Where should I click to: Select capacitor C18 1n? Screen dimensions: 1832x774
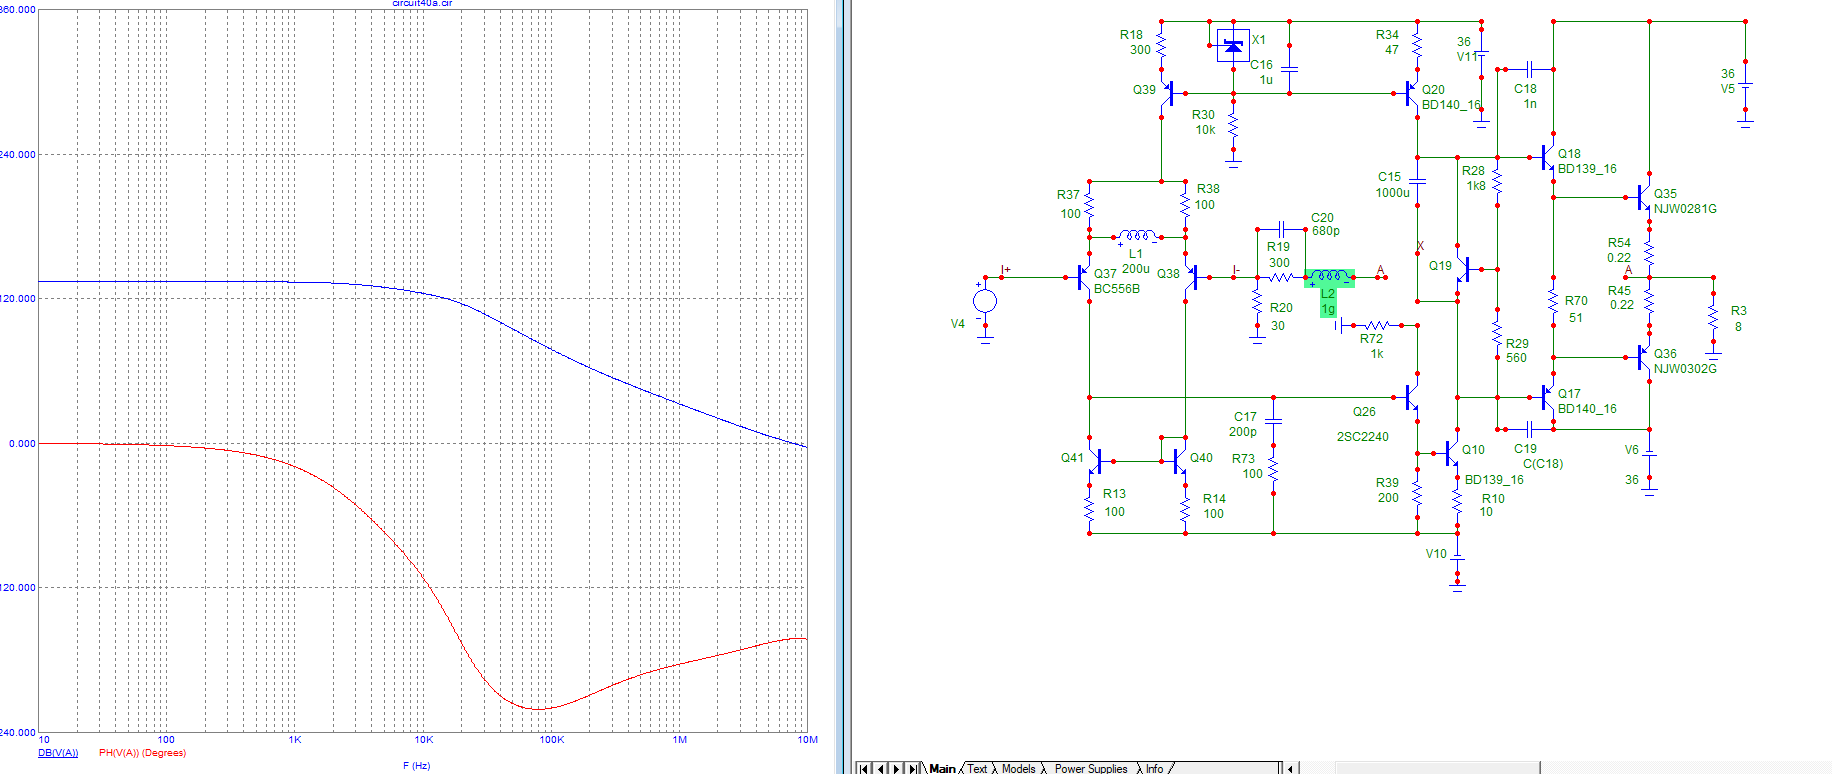[1529, 69]
